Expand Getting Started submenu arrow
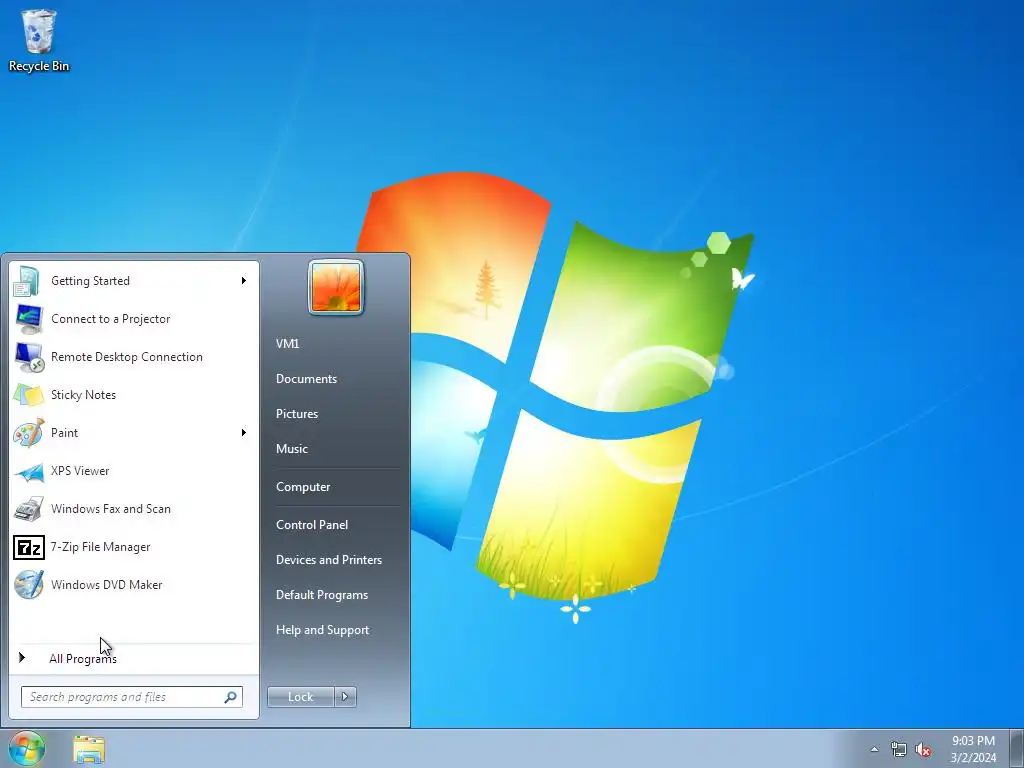The height and width of the screenshot is (768, 1024). tap(244, 281)
